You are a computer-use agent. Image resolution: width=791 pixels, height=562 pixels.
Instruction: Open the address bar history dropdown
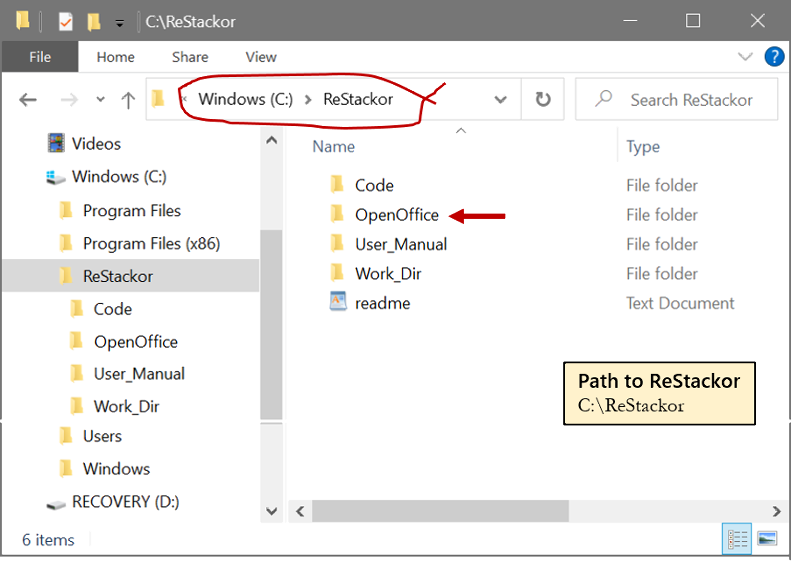[500, 99]
